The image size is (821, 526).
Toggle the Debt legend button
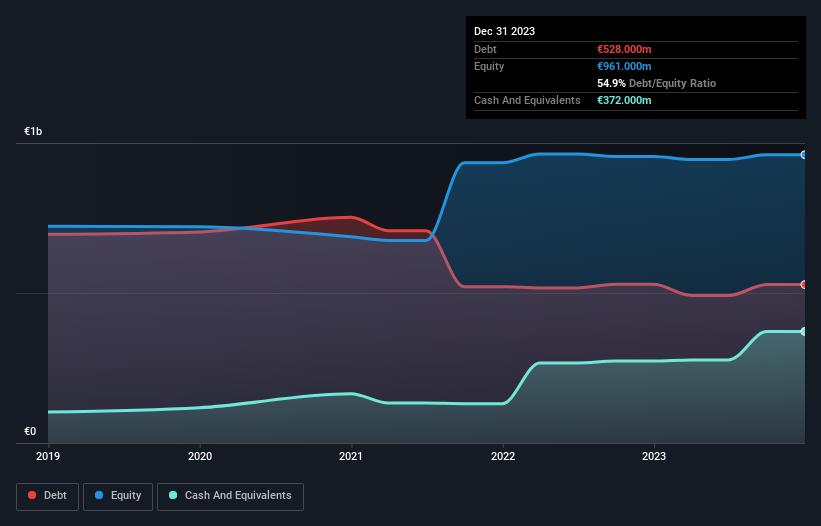[x=48, y=496]
